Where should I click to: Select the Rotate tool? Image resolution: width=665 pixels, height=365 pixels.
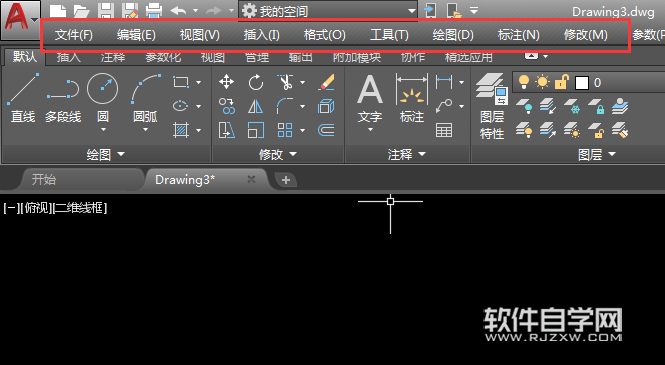tap(256, 82)
